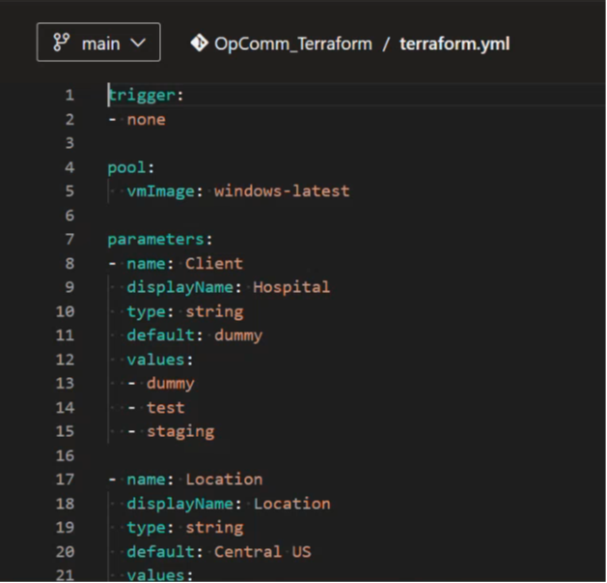
Task: Click the terraform.yml file name breadcrumb
Action: [455, 44]
